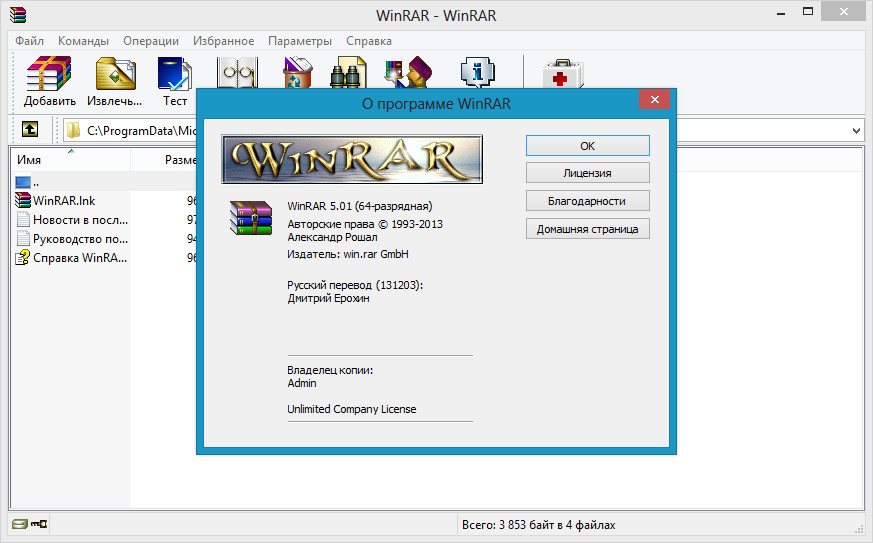Viewport: 873px width, 543px height.
Task: Select the Справка WinRA... file name
Action: point(80,257)
